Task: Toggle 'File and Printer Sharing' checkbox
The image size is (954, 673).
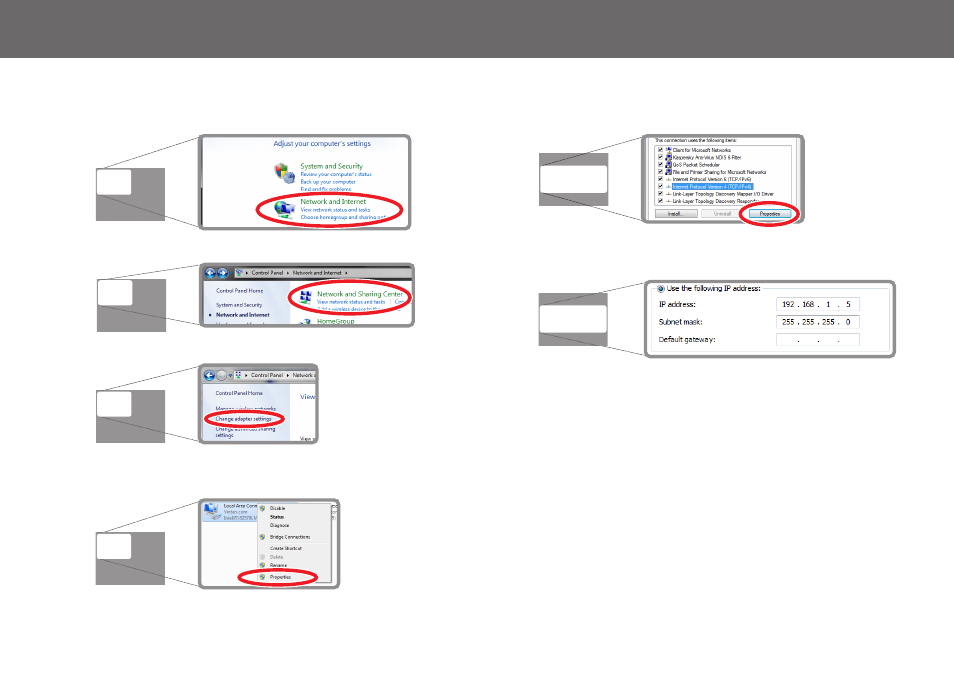Action: (x=661, y=172)
